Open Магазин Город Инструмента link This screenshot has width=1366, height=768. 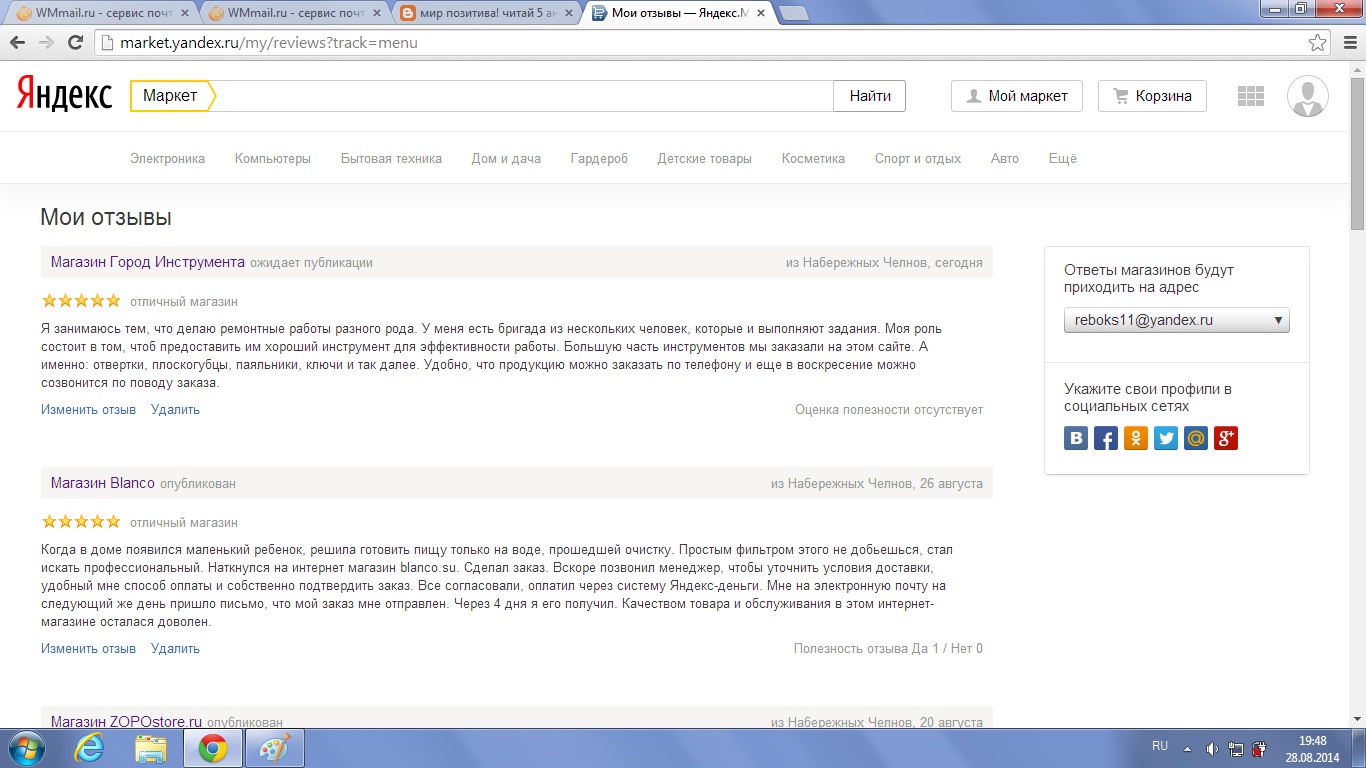click(x=148, y=262)
